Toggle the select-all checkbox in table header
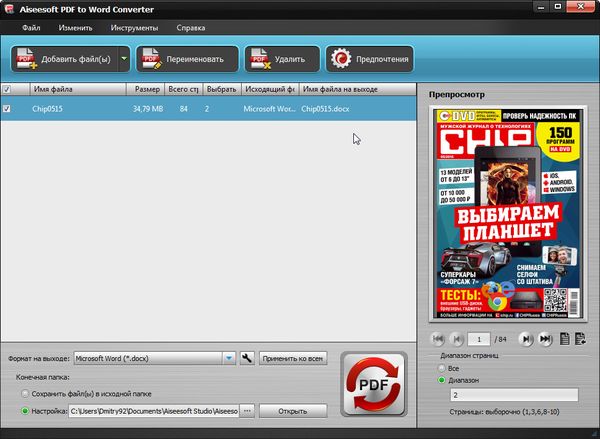Image resolution: width=600 pixels, height=439 pixels. [7, 90]
